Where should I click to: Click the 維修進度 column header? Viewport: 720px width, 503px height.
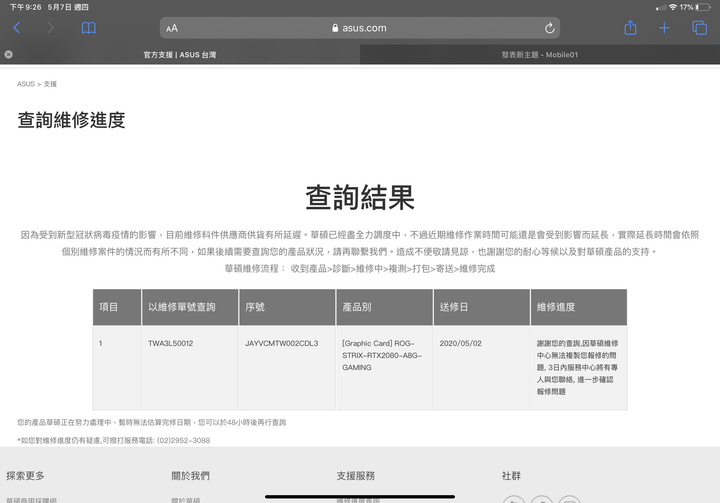[x=579, y=307]
